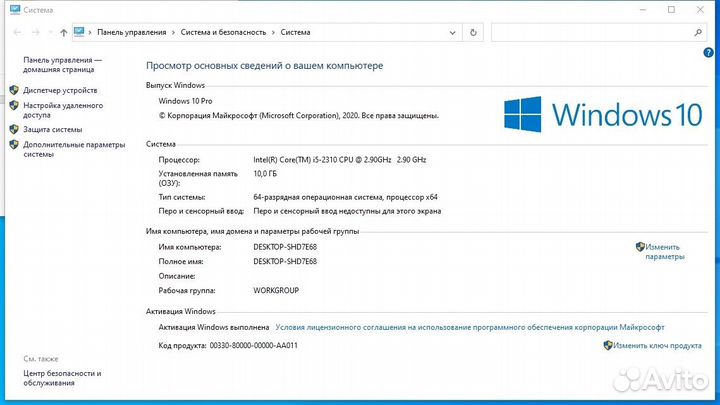Click 'Windows 10 Pro' edition text
720x405 pixels.
(x=186, y=101)
